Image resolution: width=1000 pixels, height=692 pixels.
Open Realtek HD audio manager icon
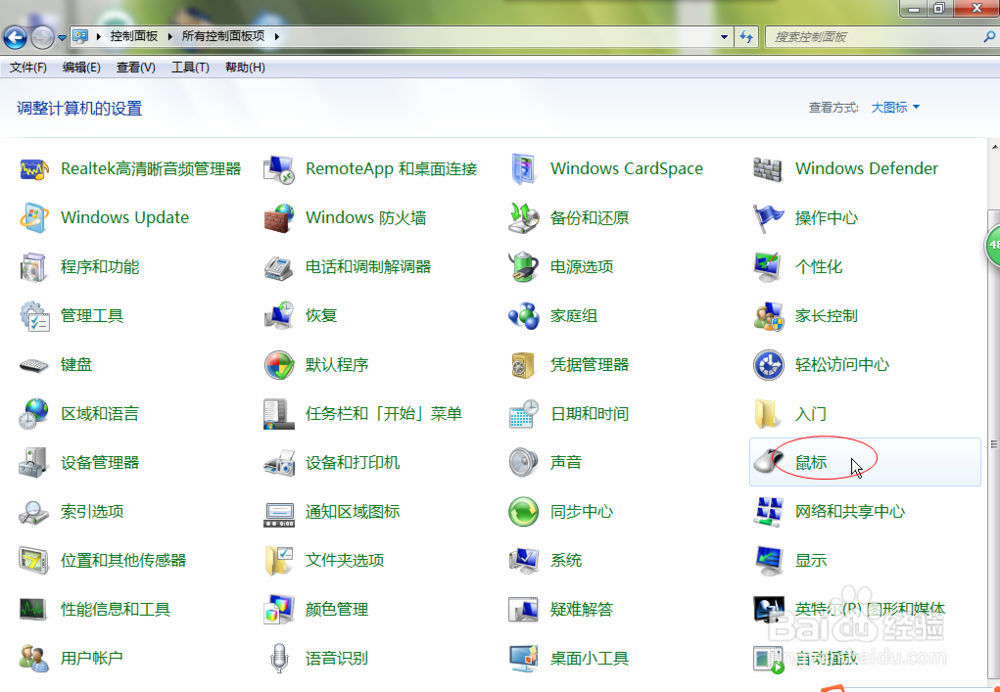pos(34,169)
